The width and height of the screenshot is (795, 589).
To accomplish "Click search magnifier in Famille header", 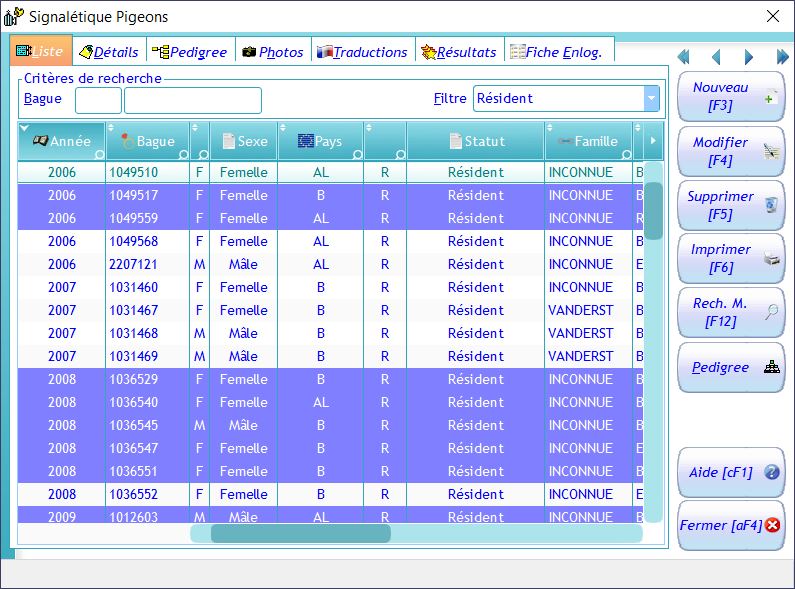I will (627, 154).
